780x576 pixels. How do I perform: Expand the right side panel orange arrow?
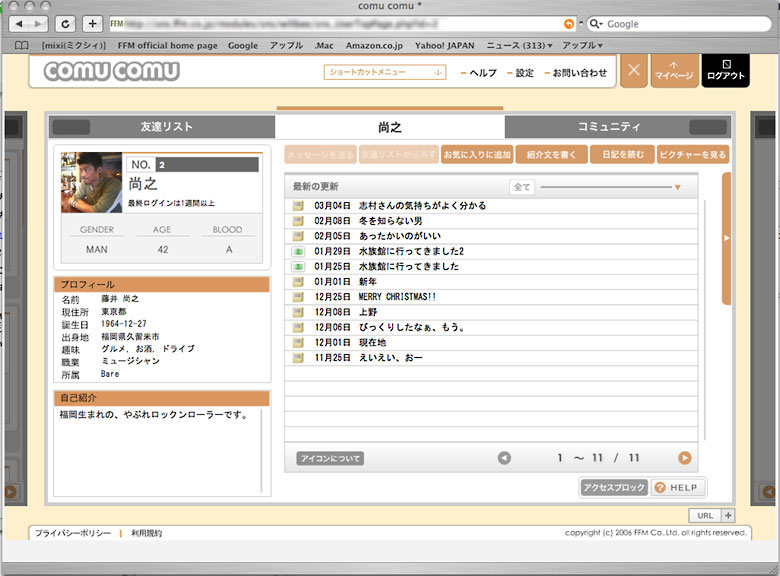click(x=727, y=238)
